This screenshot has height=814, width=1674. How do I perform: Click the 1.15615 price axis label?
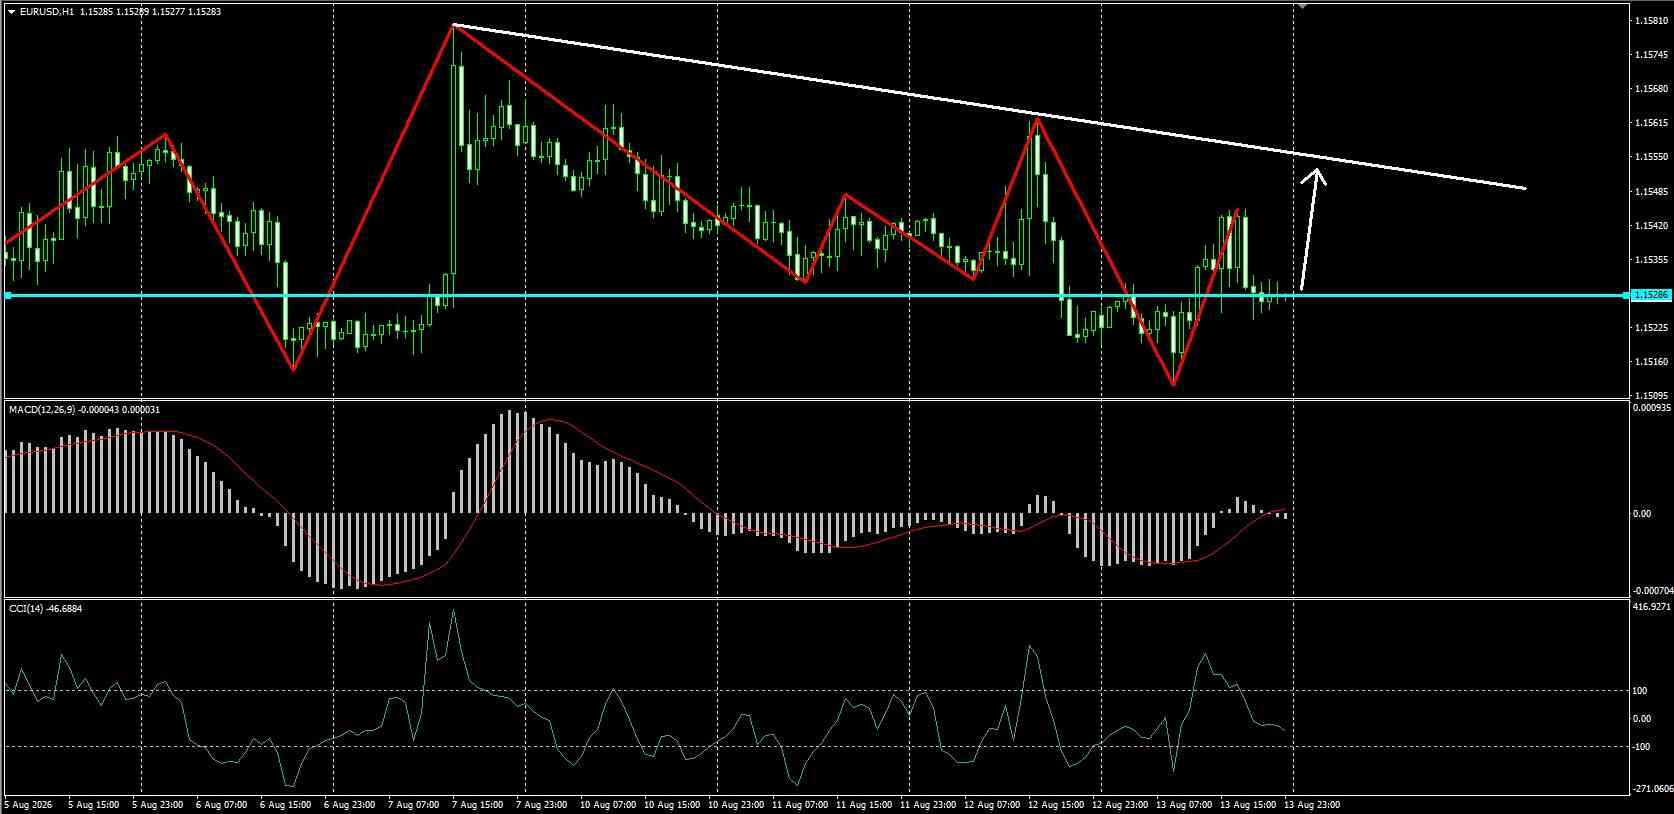(x=1649, y=123)
